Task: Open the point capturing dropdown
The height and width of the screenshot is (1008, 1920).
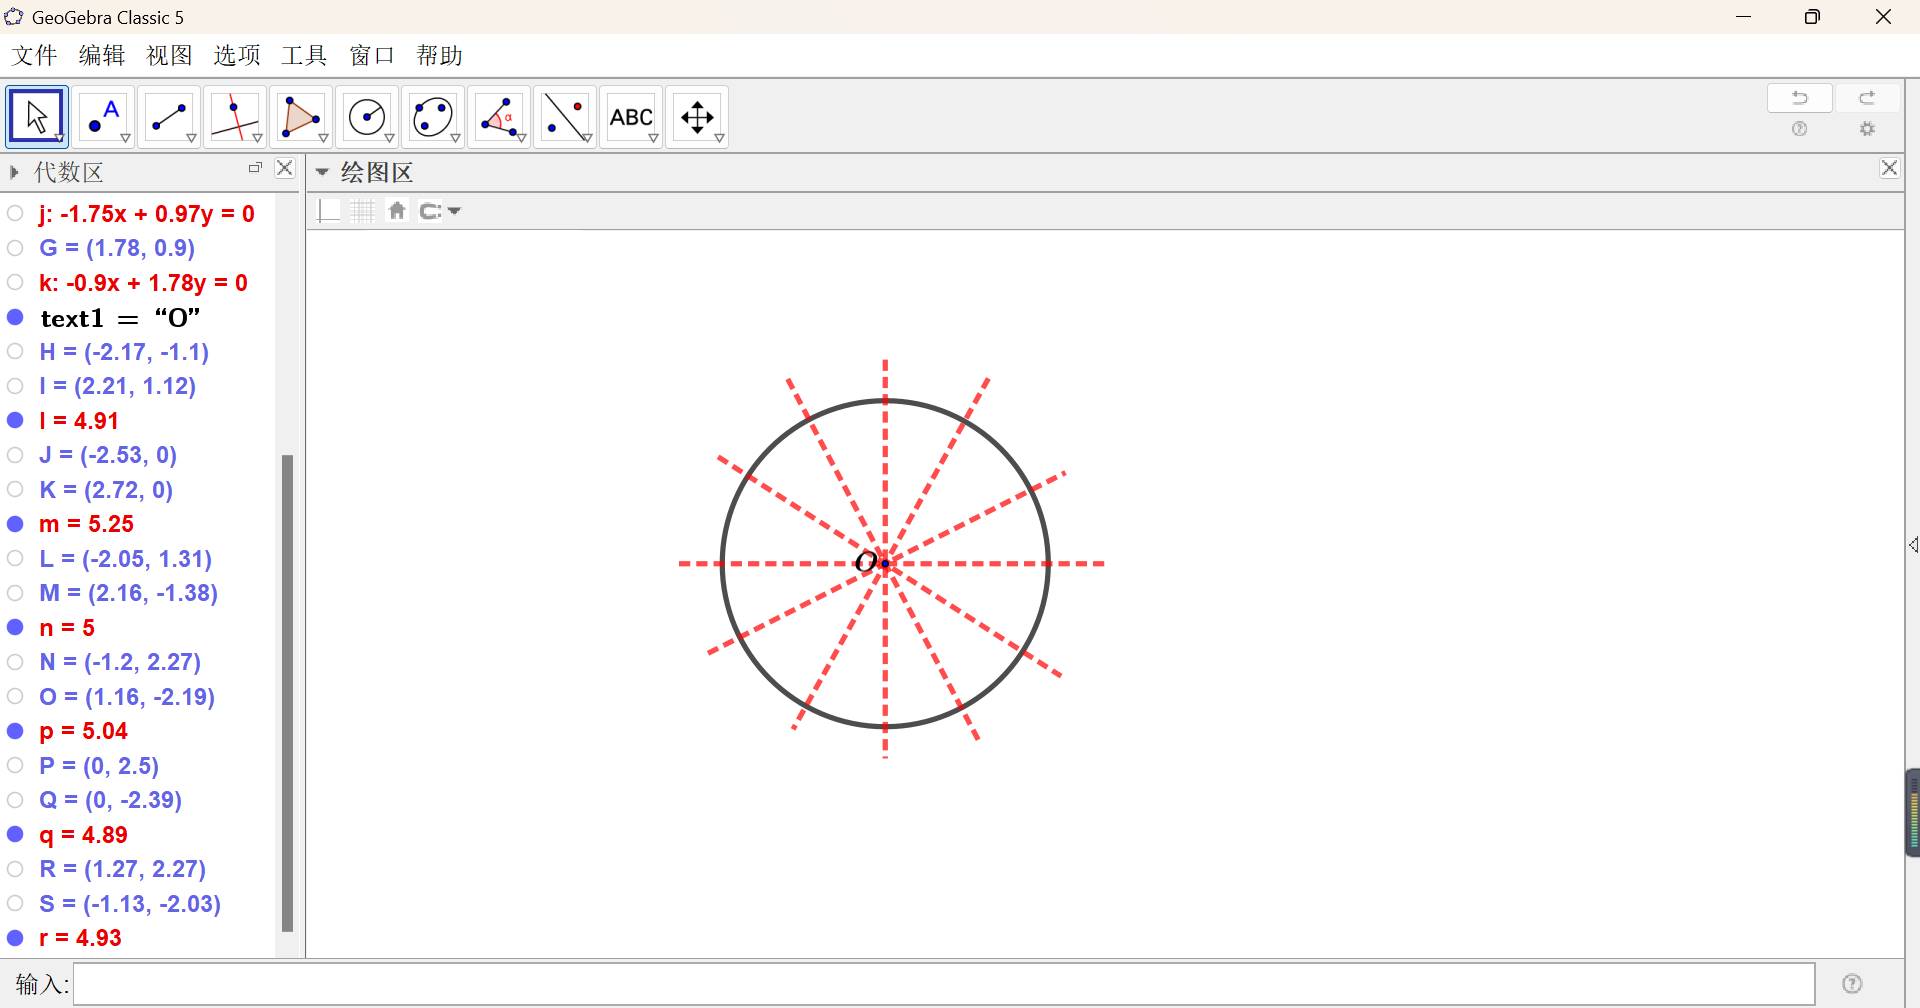Action: pyautogui.click(x=440, y=211)
